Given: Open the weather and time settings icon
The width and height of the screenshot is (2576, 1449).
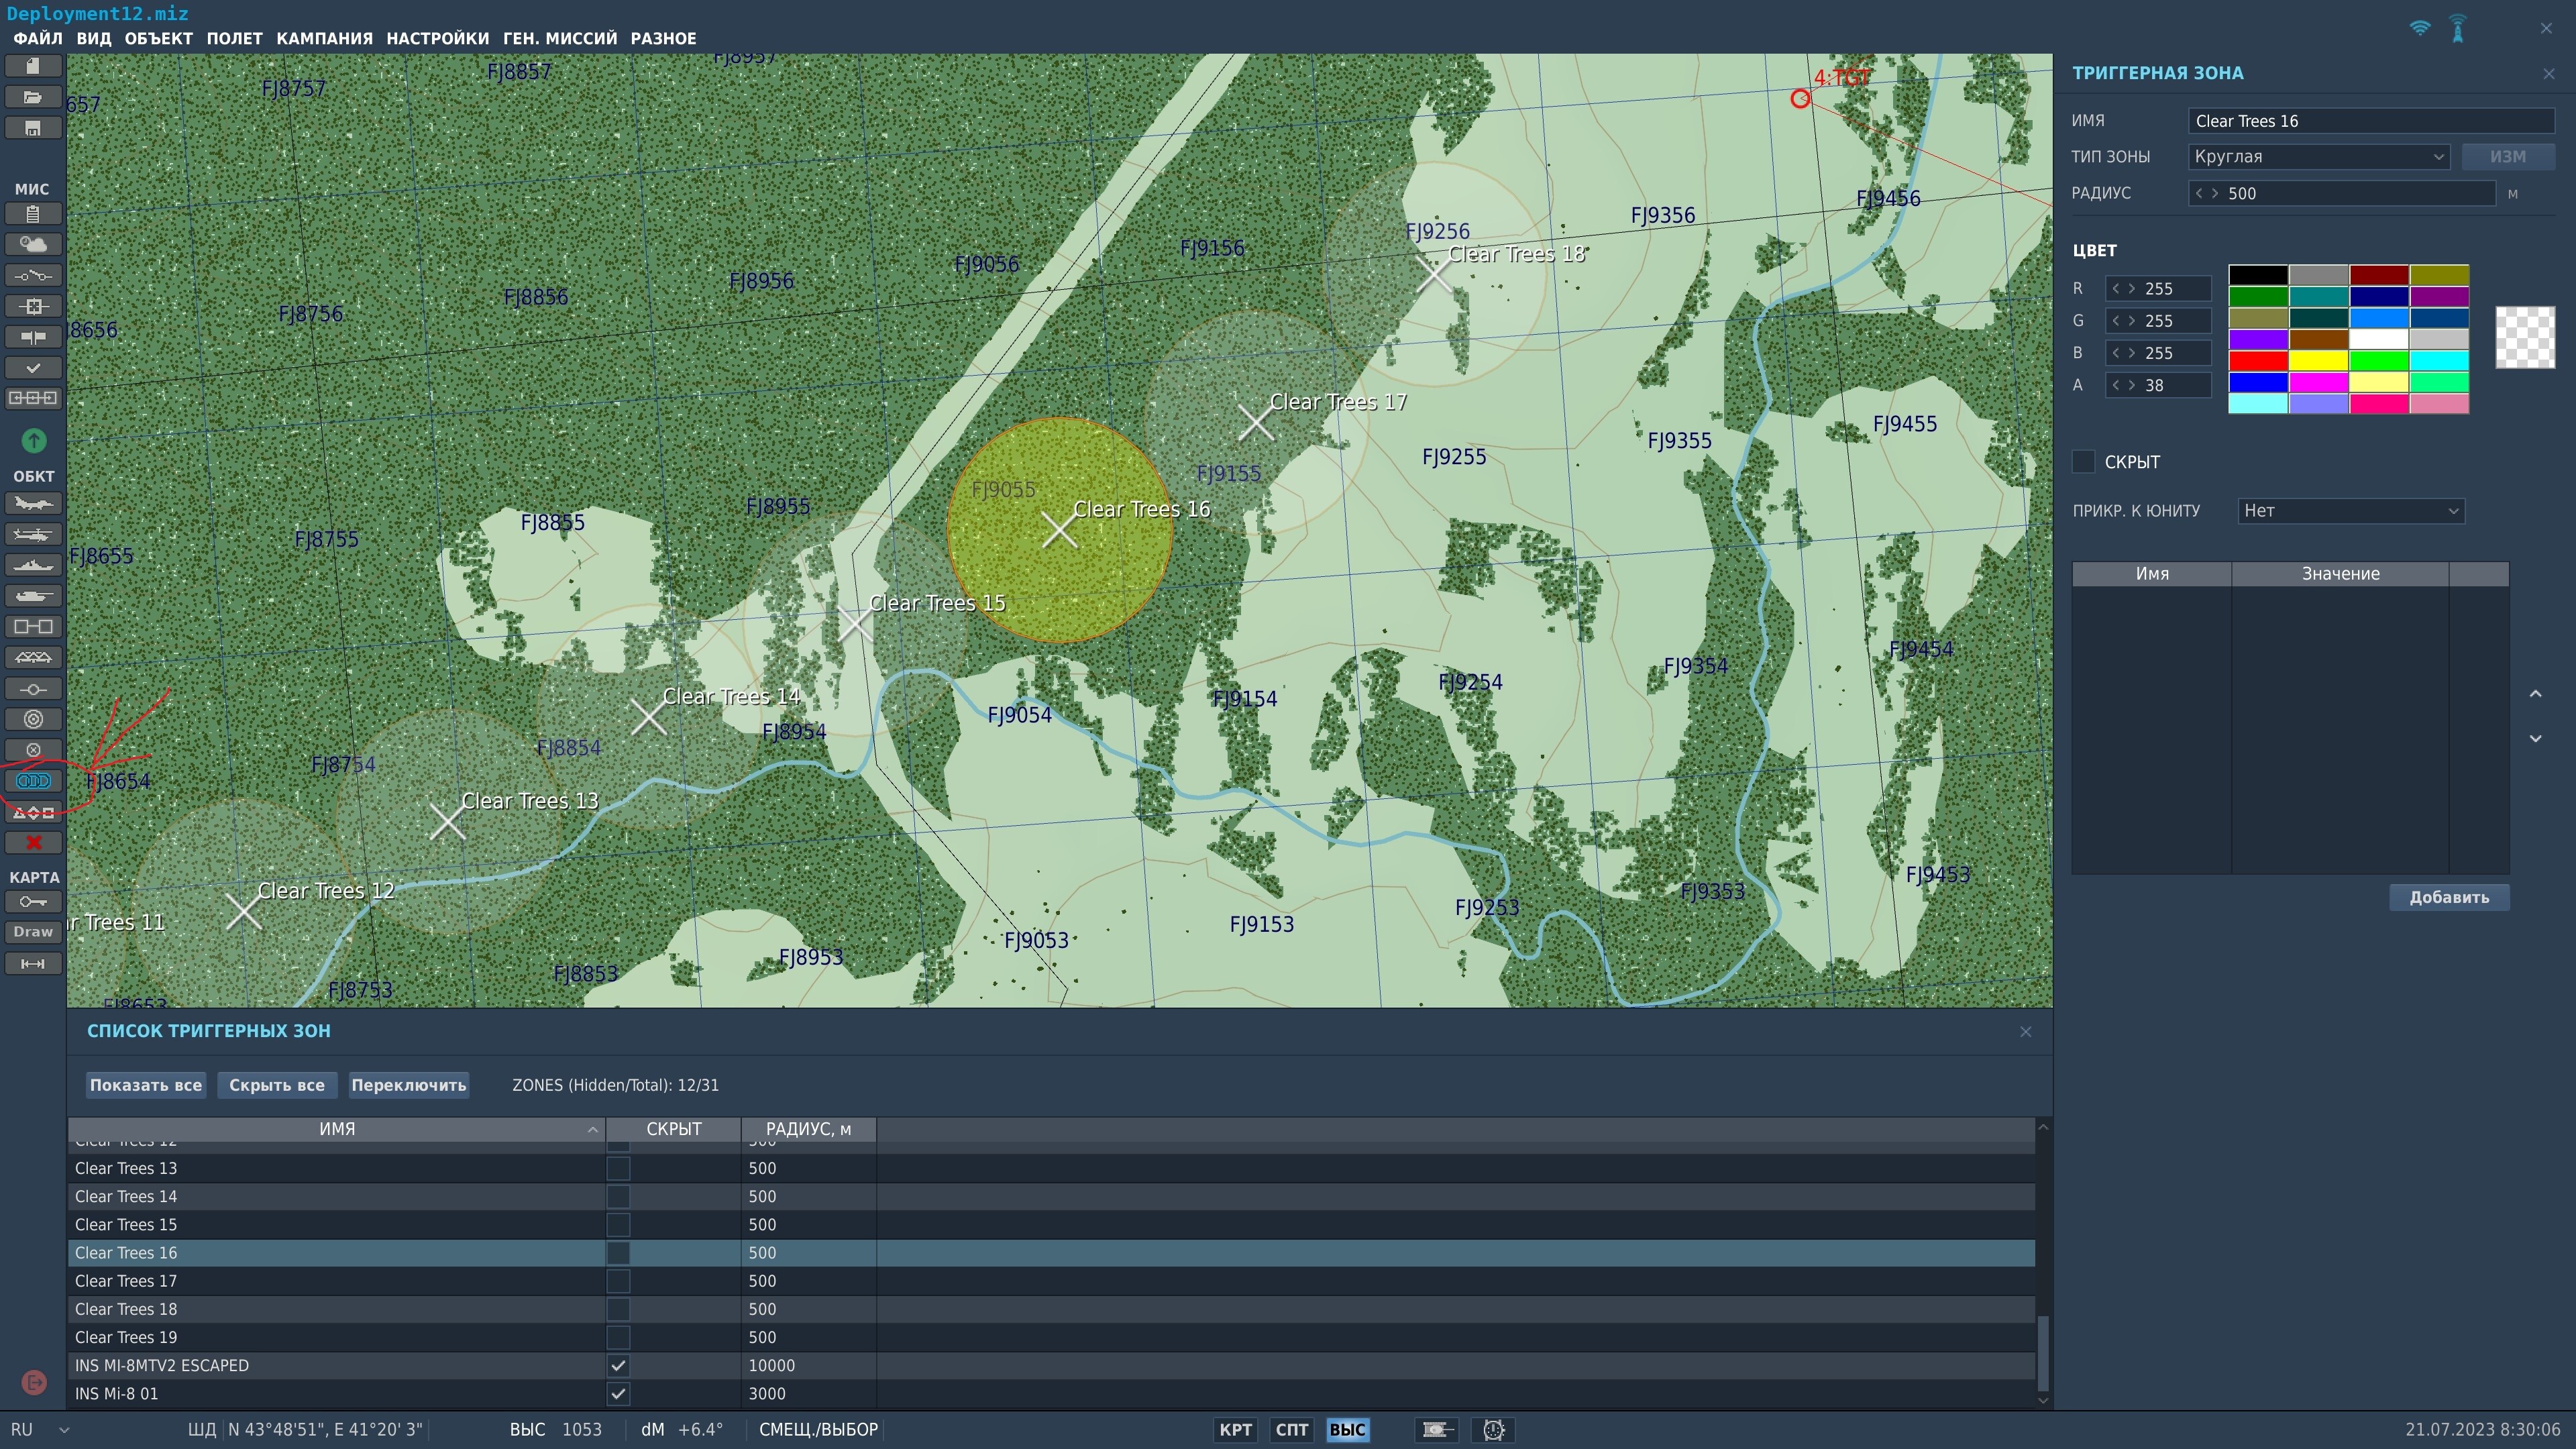Looking at the screenshot, I should [x=33, y=244].
